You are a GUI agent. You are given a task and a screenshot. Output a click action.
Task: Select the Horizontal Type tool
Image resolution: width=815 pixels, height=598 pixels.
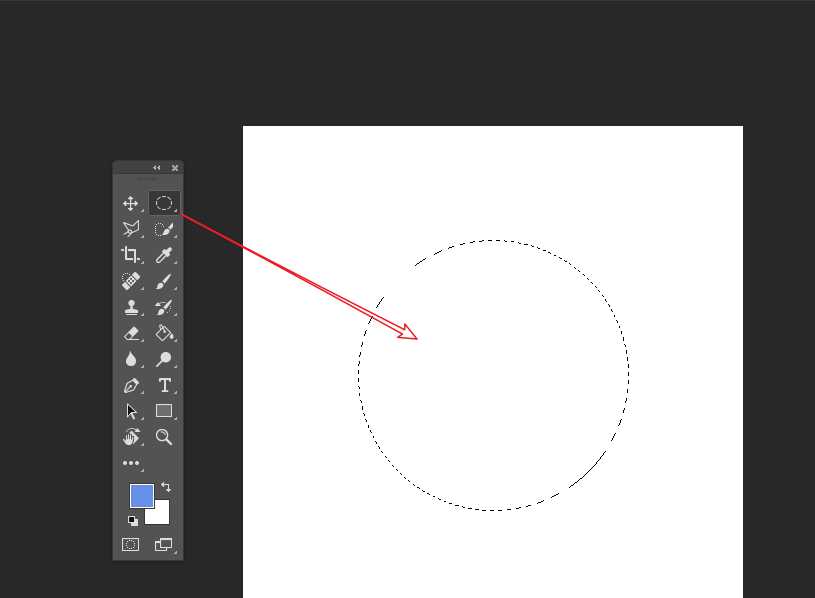(164, 385)
